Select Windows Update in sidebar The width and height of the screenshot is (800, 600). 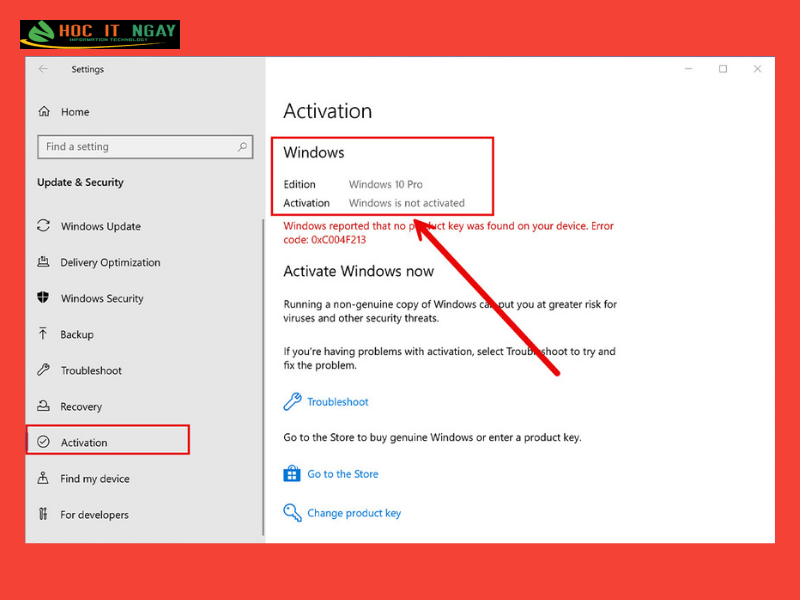pyautogui.click(x=101, y=226)
